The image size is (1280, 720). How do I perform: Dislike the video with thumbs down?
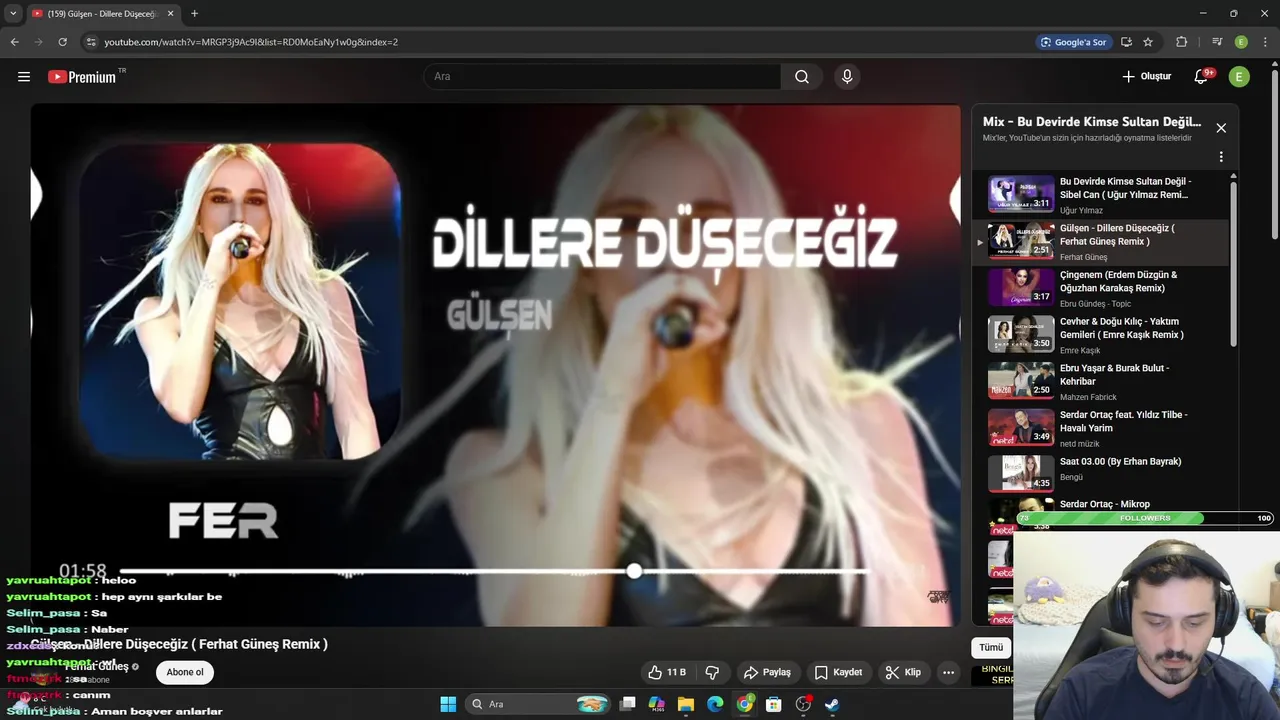[713, 672]
